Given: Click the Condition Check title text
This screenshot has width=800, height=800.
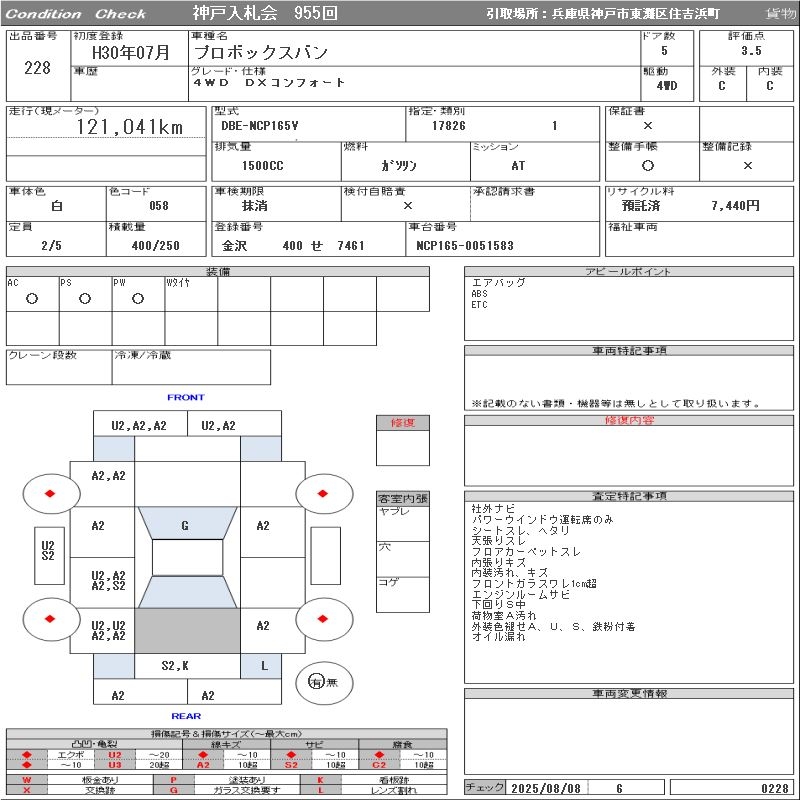Looking at the screenshot, I should tap(76, 14).
